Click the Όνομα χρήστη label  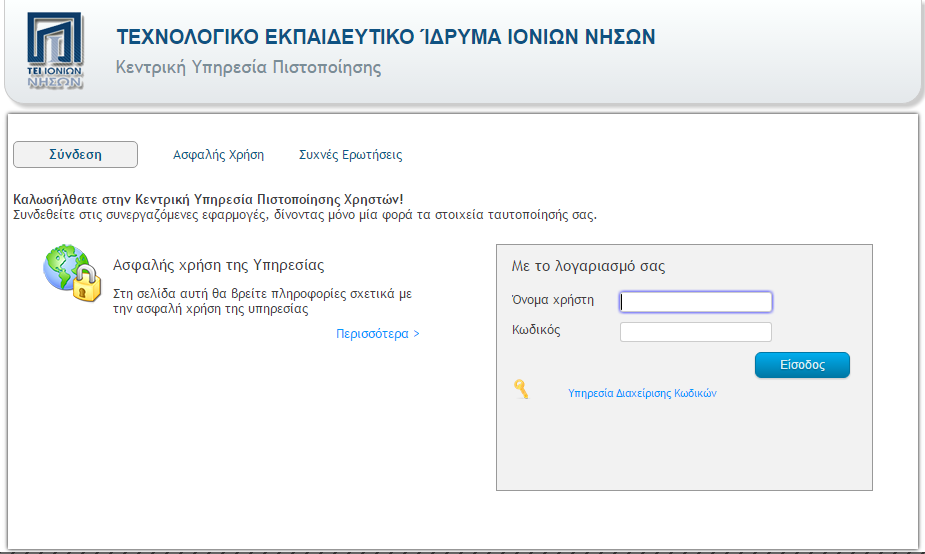coord(553,300)
